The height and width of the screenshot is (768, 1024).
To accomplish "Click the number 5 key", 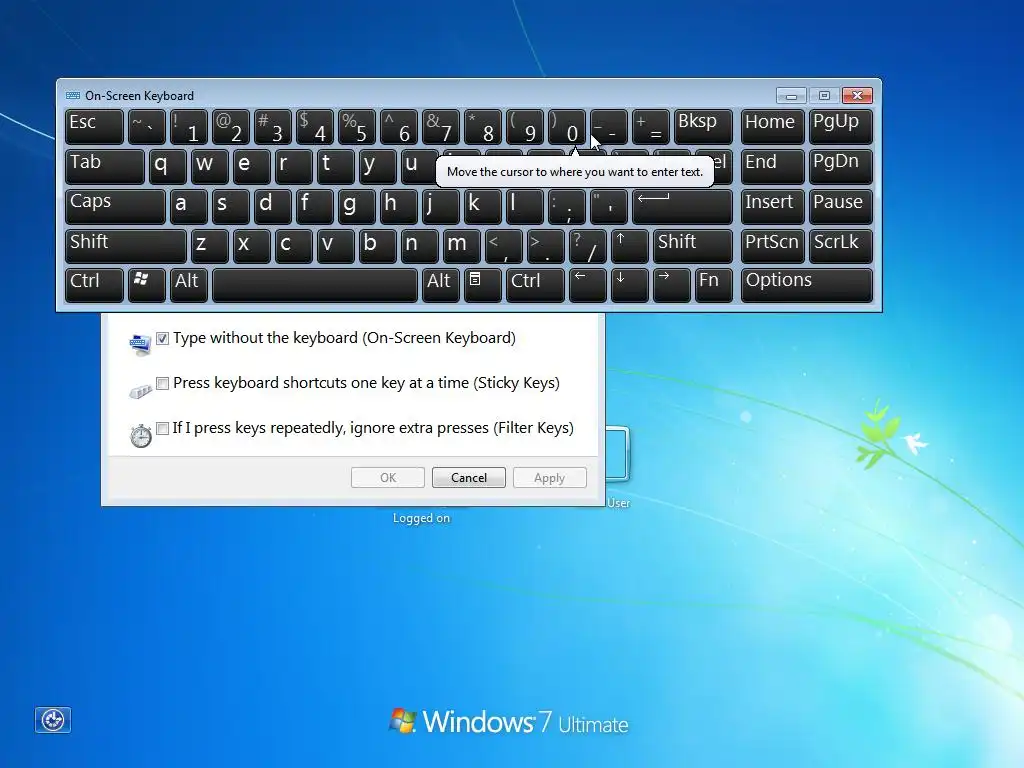I will point(357,127).
